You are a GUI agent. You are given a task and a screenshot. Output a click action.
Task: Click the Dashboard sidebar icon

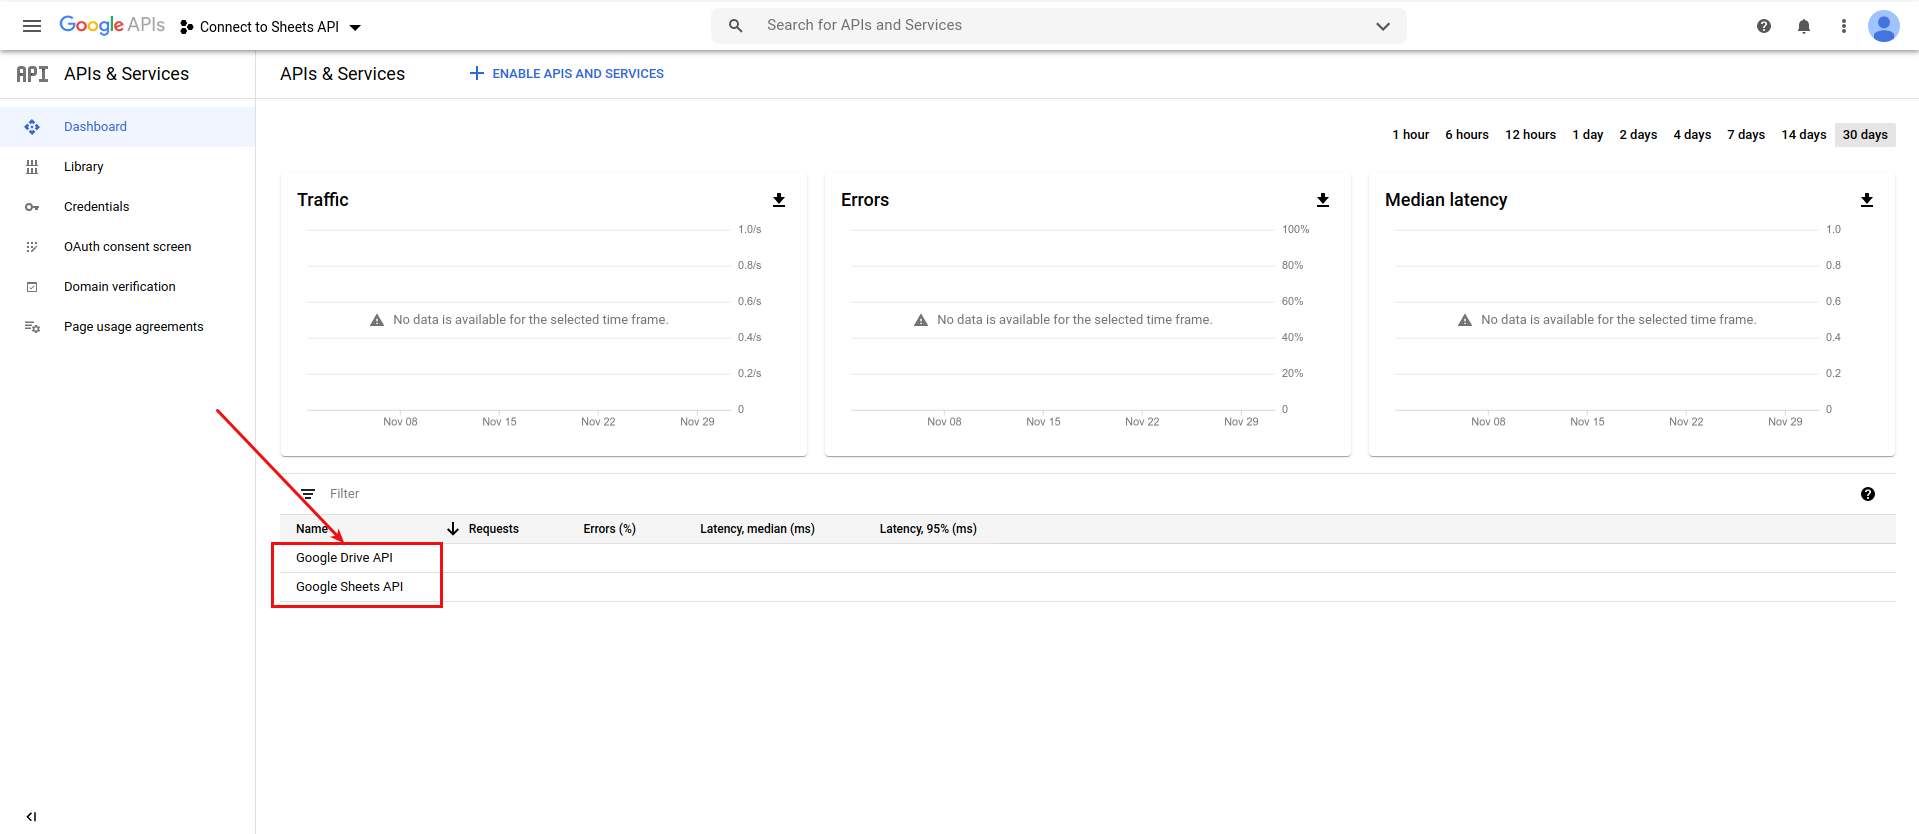(32, 127)
